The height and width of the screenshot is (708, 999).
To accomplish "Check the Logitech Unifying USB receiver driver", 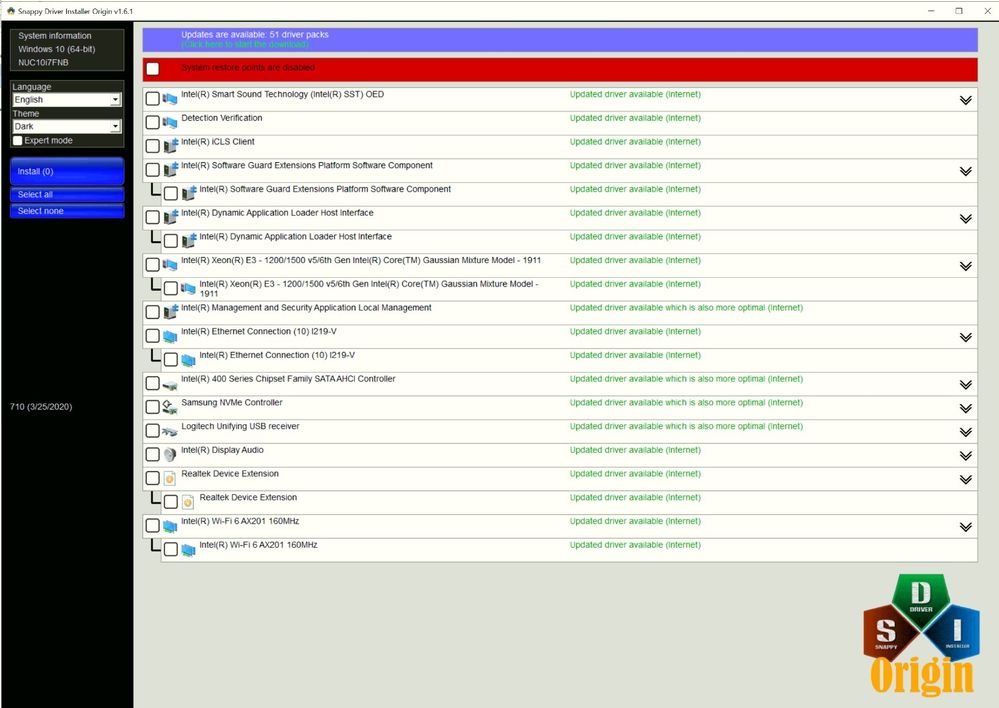I will 153,431.
